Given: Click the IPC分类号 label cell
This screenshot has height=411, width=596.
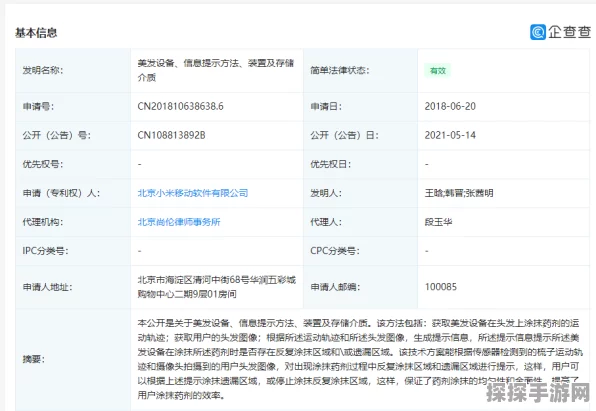Looking at the screenshot, I should (73, 251).
